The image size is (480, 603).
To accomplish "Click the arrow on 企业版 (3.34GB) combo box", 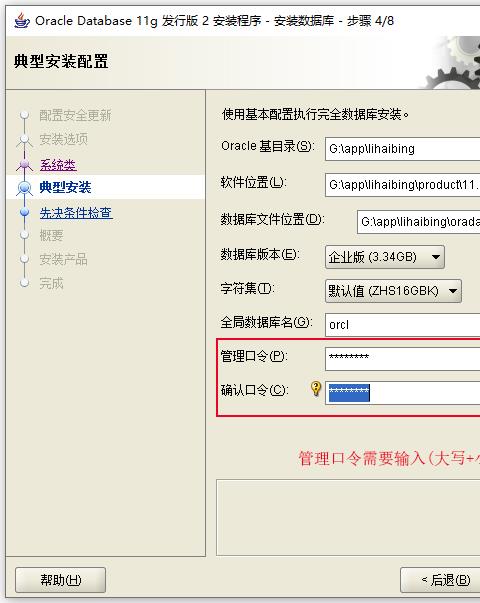I will pyautogui.click(x=436, y=257).
